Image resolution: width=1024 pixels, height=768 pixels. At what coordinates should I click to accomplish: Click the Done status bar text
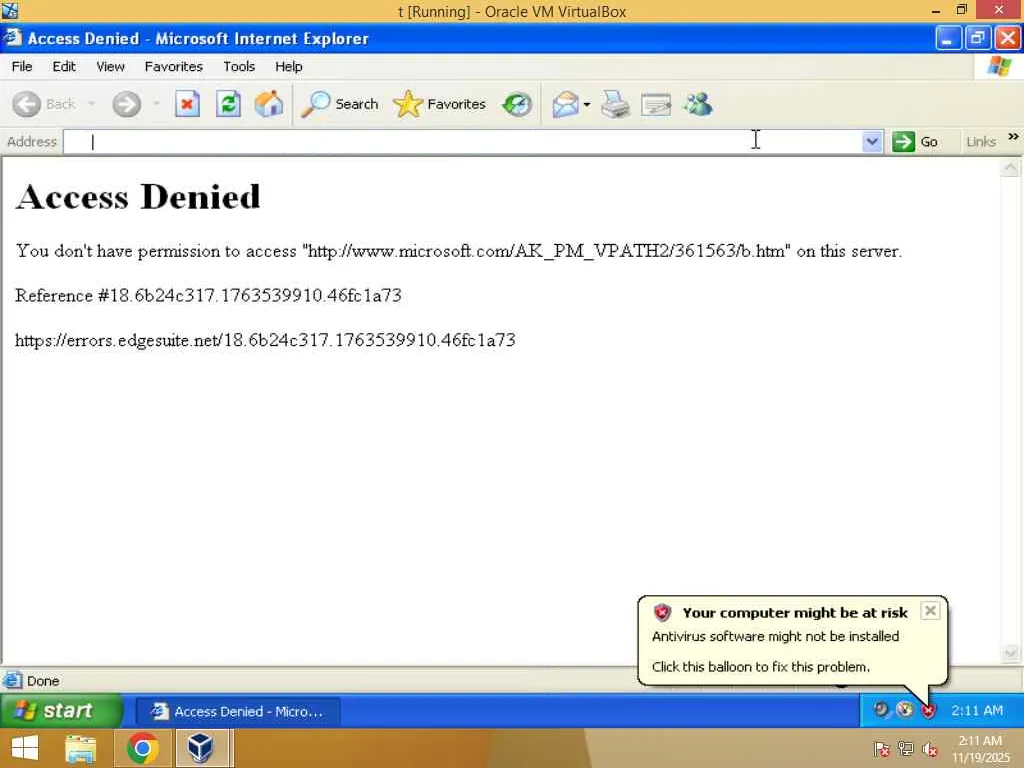(x=43, y=681)
